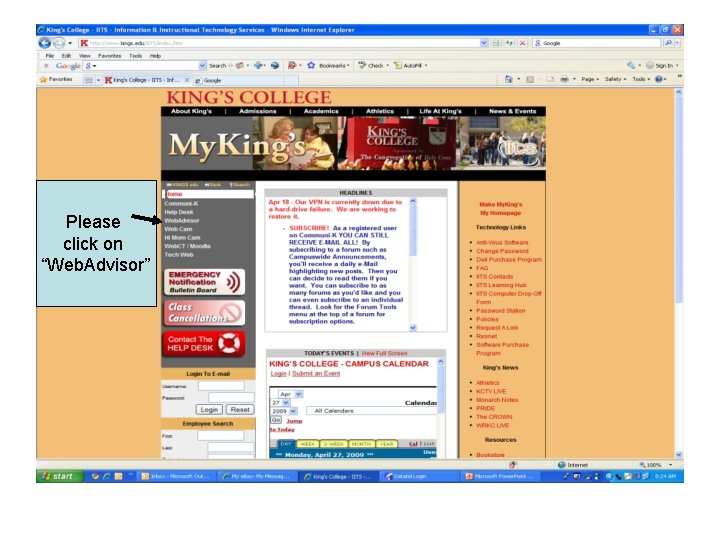
Task: Click the calendar Go button
Action: tap(276, 420)
